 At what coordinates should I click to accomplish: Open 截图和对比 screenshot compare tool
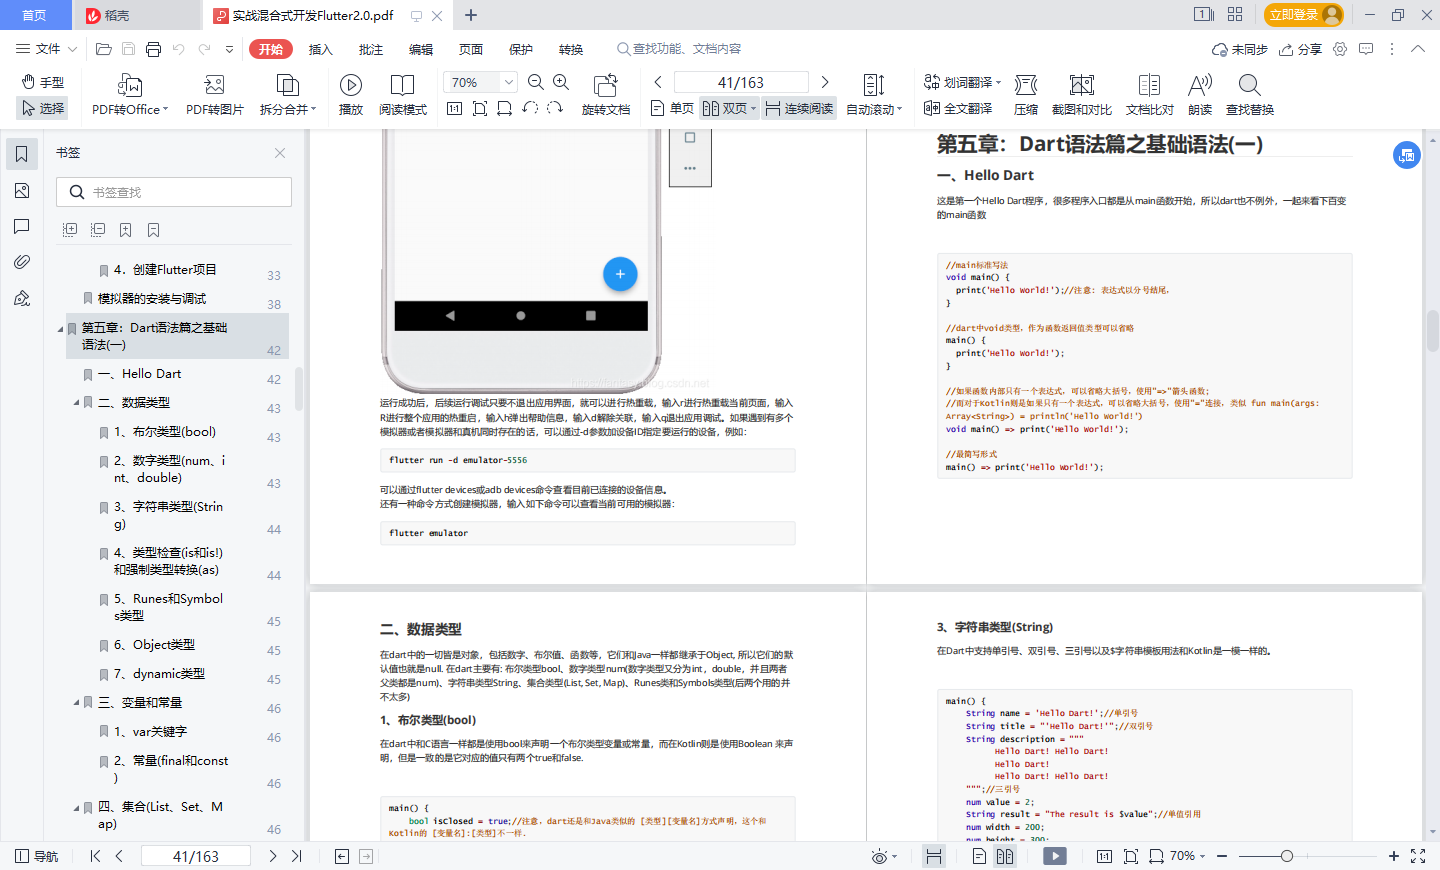[1082, 95]
